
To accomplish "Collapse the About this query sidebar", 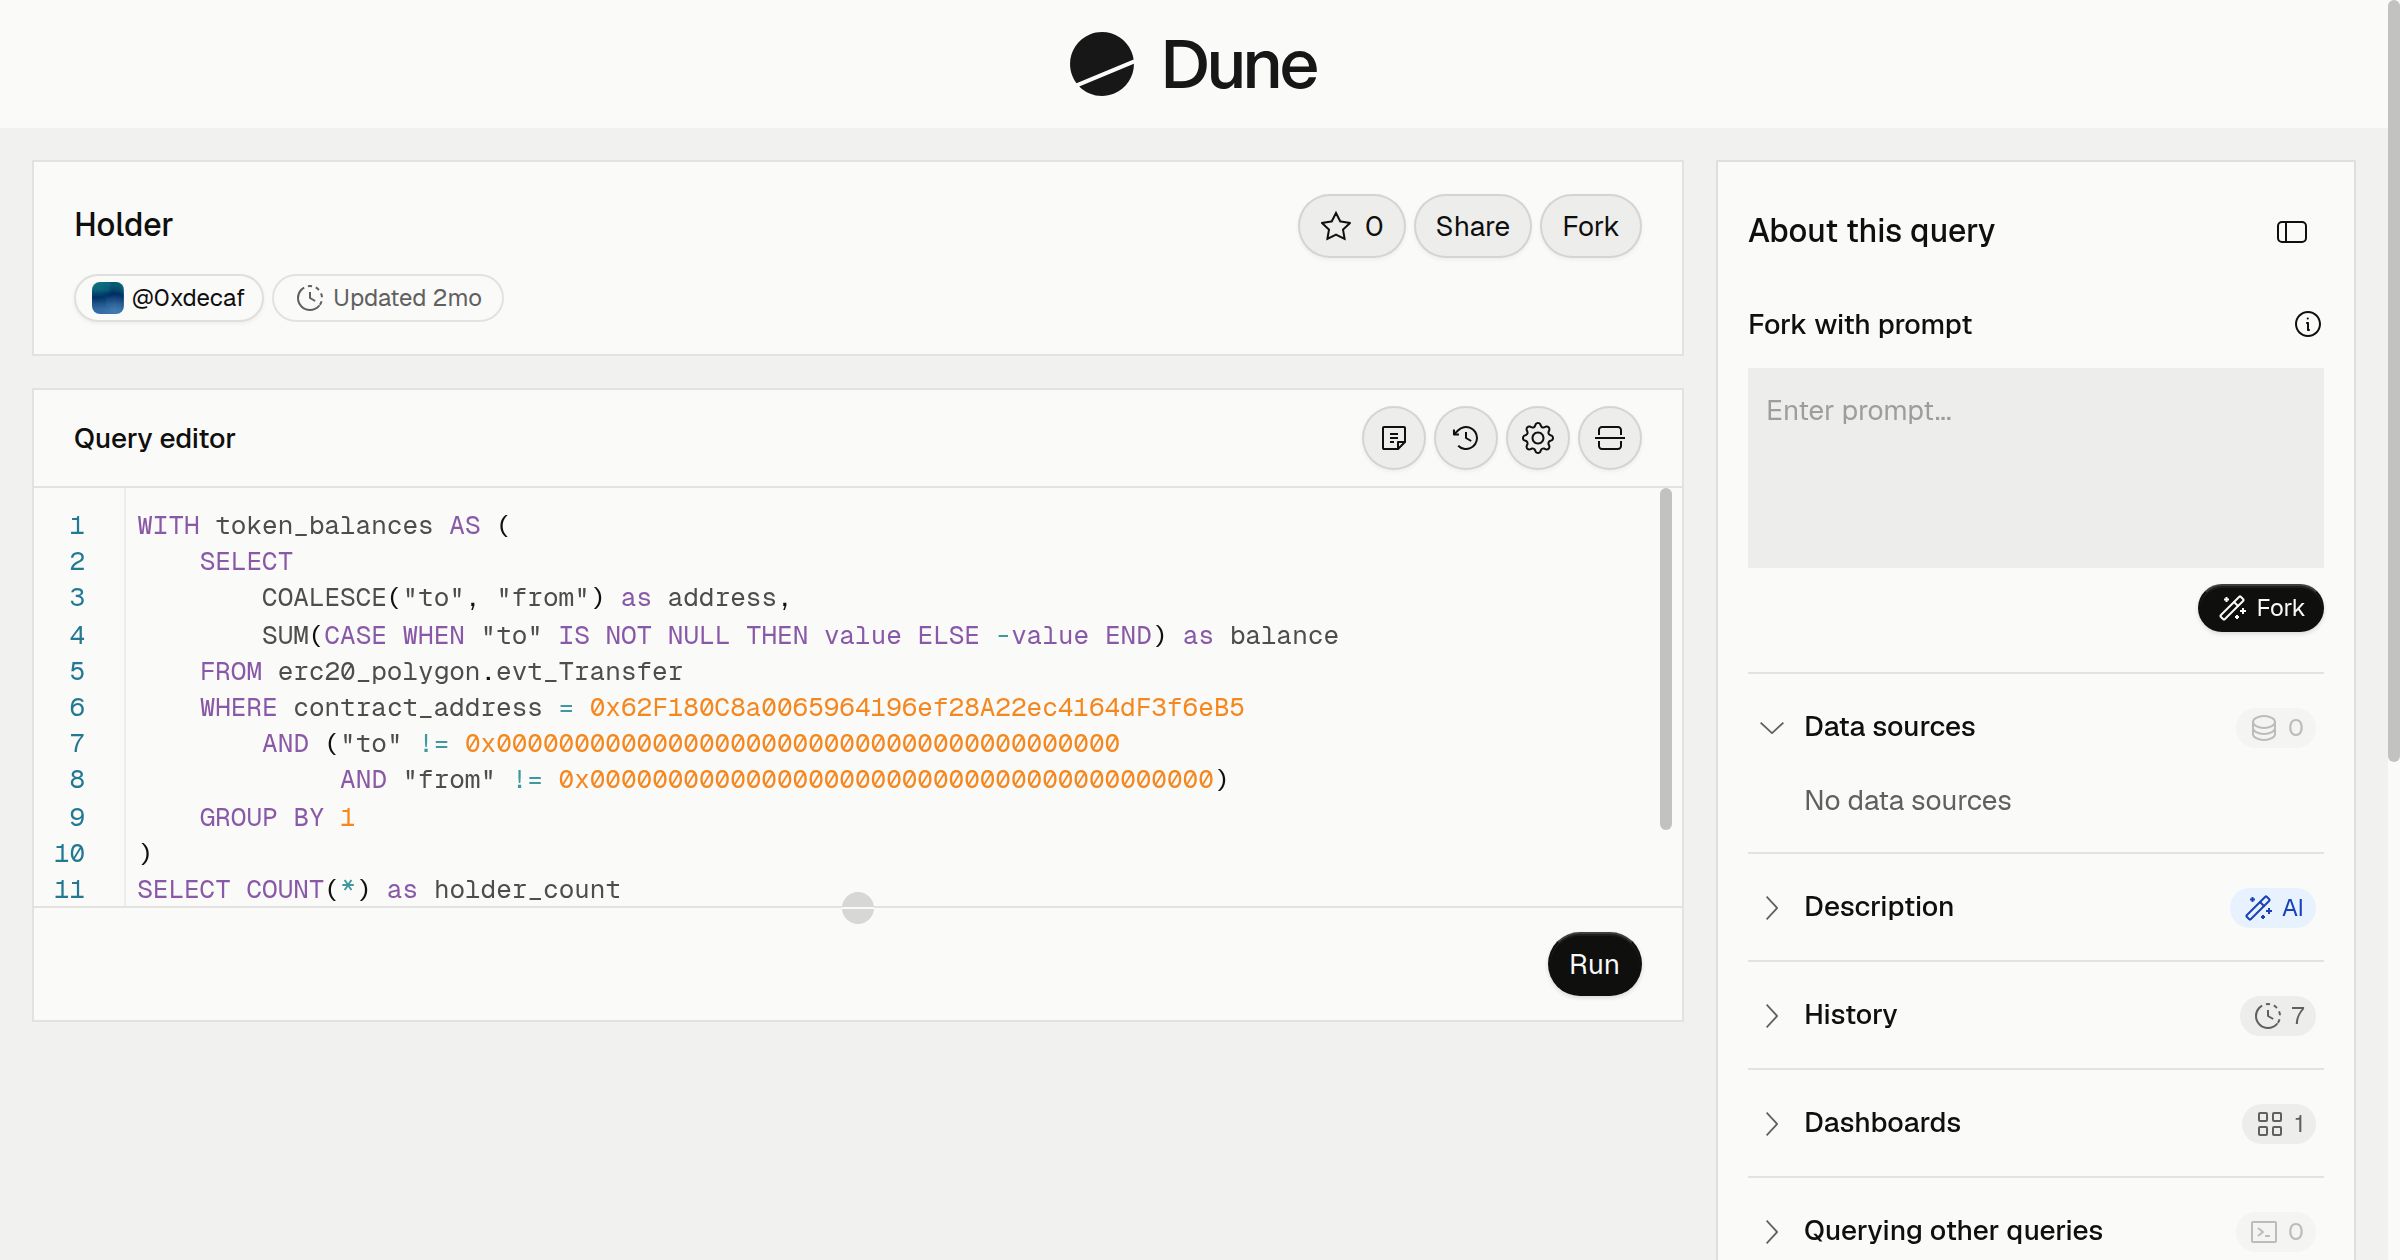I will pyautogui.click(x=2292, y=232).
